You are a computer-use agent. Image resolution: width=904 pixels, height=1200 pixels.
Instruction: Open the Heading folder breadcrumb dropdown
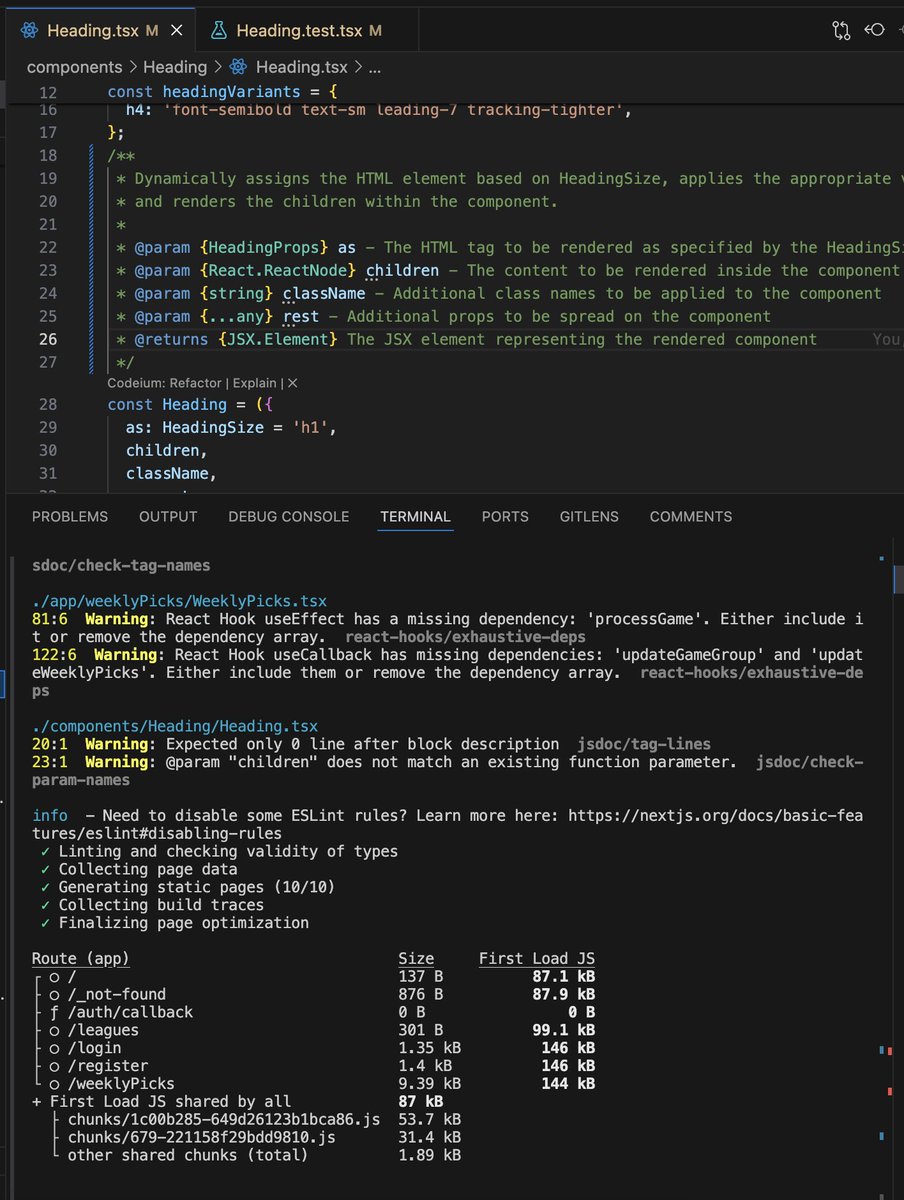coord(175,67)
